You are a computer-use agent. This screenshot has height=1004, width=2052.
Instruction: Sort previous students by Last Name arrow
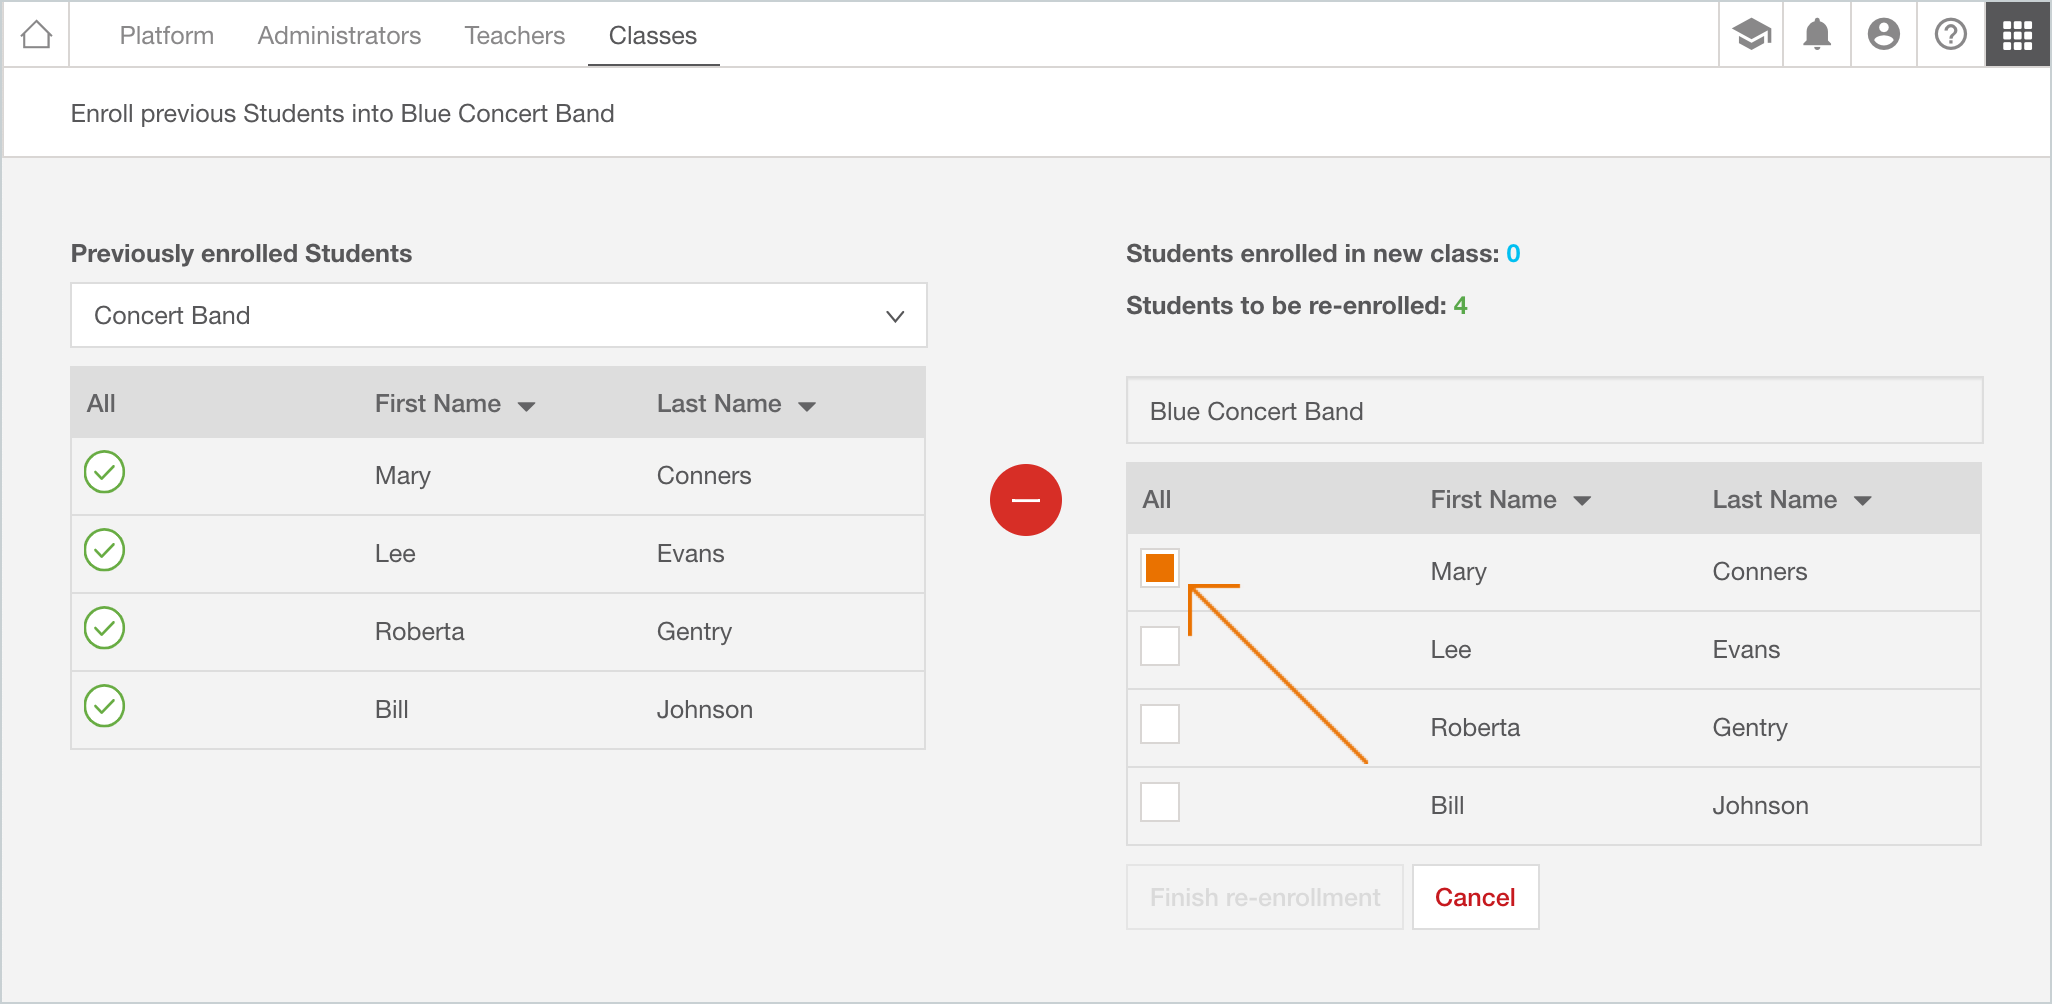[x=807, y=406]
